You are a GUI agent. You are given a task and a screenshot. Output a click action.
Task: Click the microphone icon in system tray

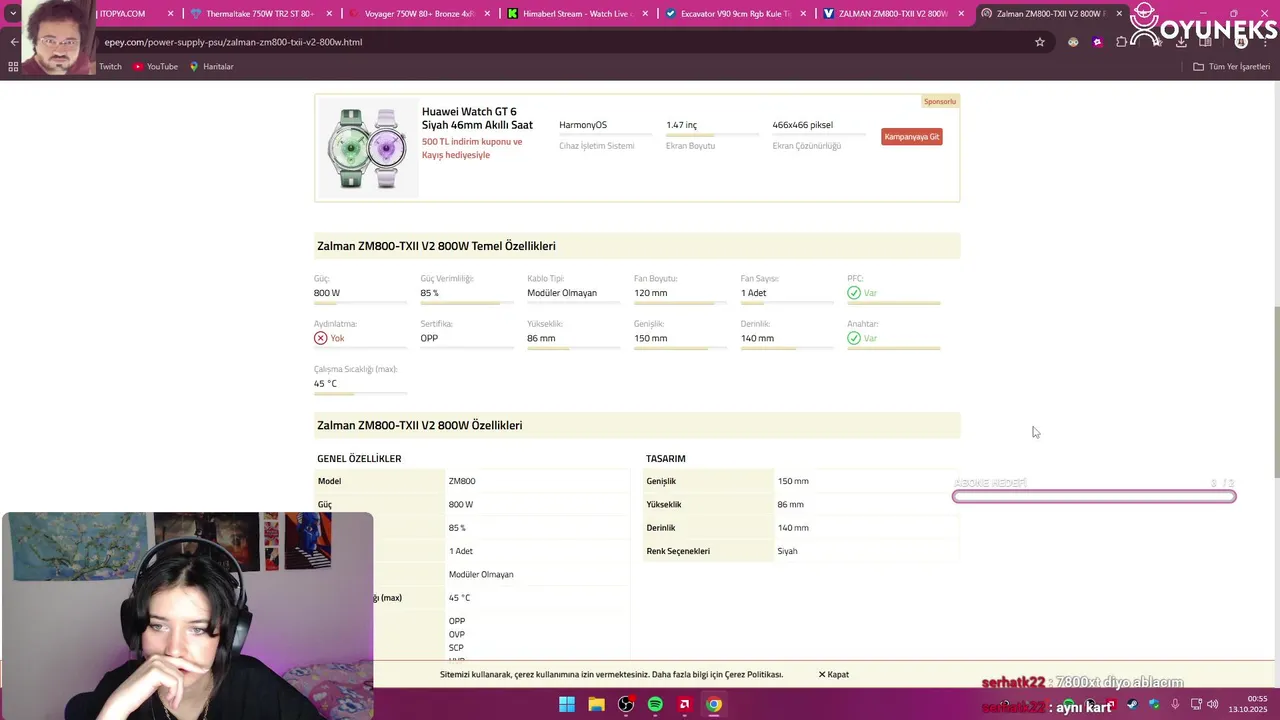click(1175, 704)
